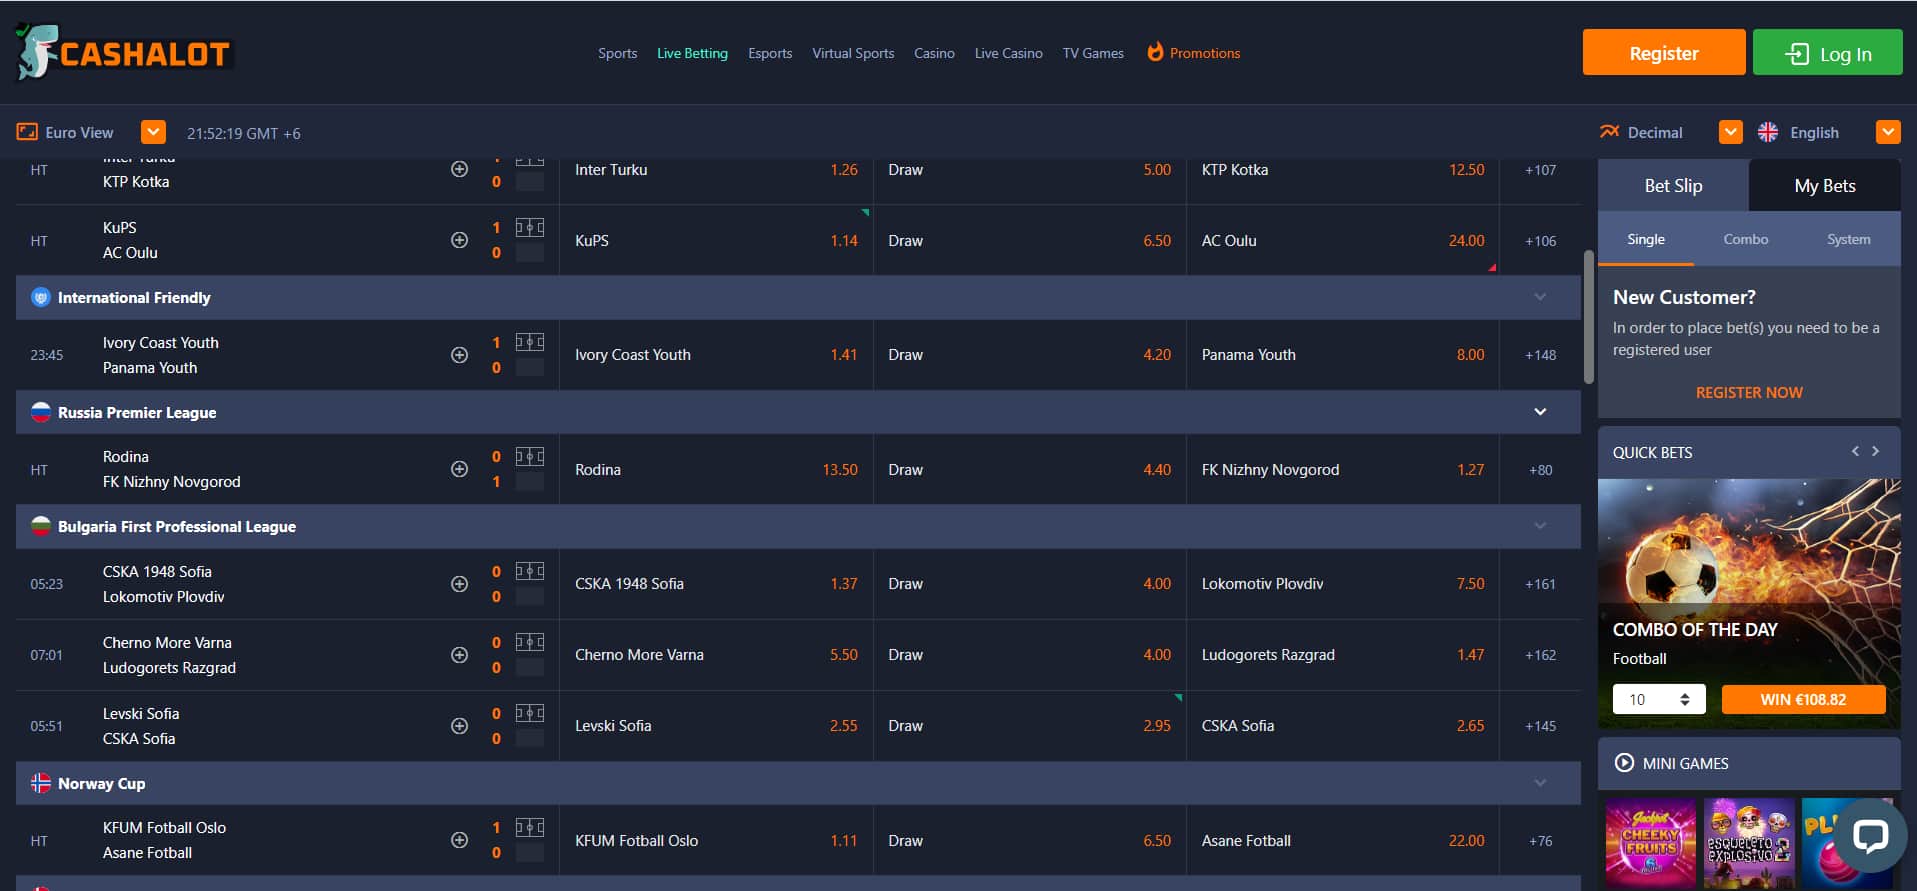
Task: Click the Mini Games play icon
Action: click(1624, 763)
